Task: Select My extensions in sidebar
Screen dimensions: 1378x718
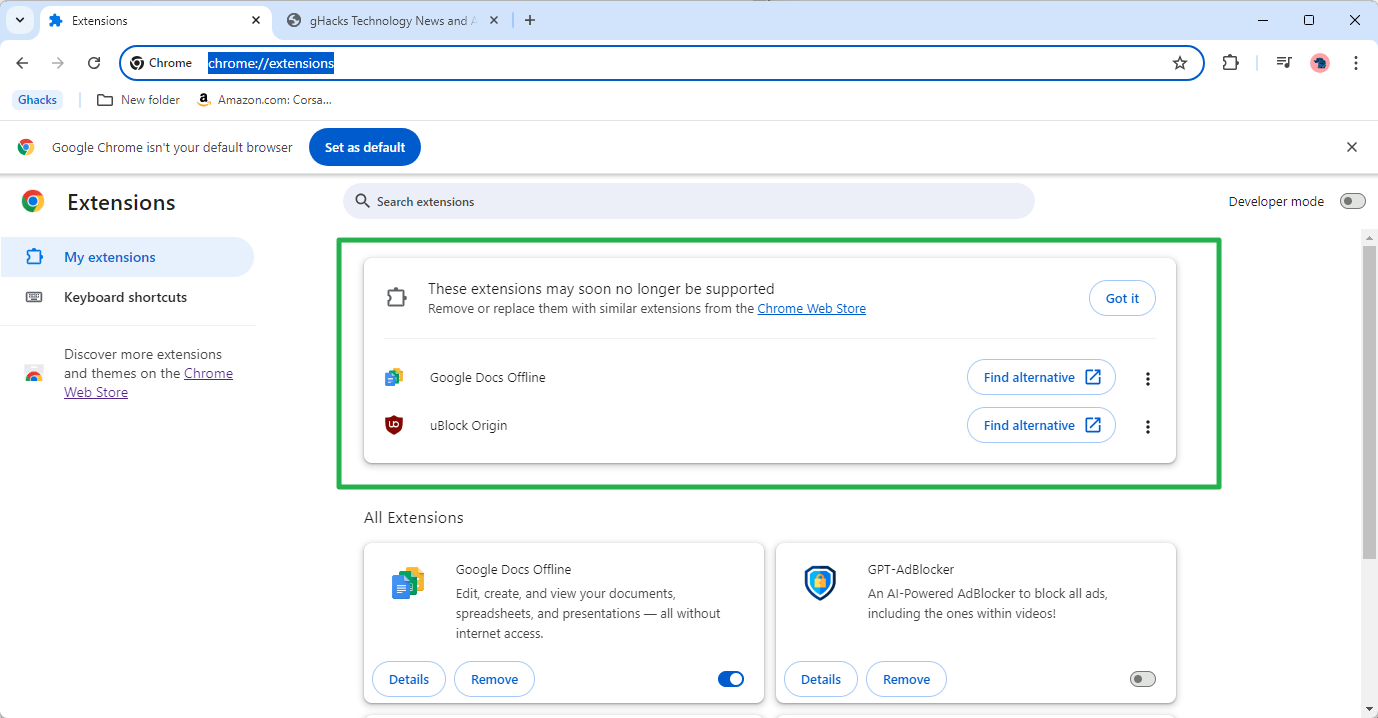Action: 127,257
